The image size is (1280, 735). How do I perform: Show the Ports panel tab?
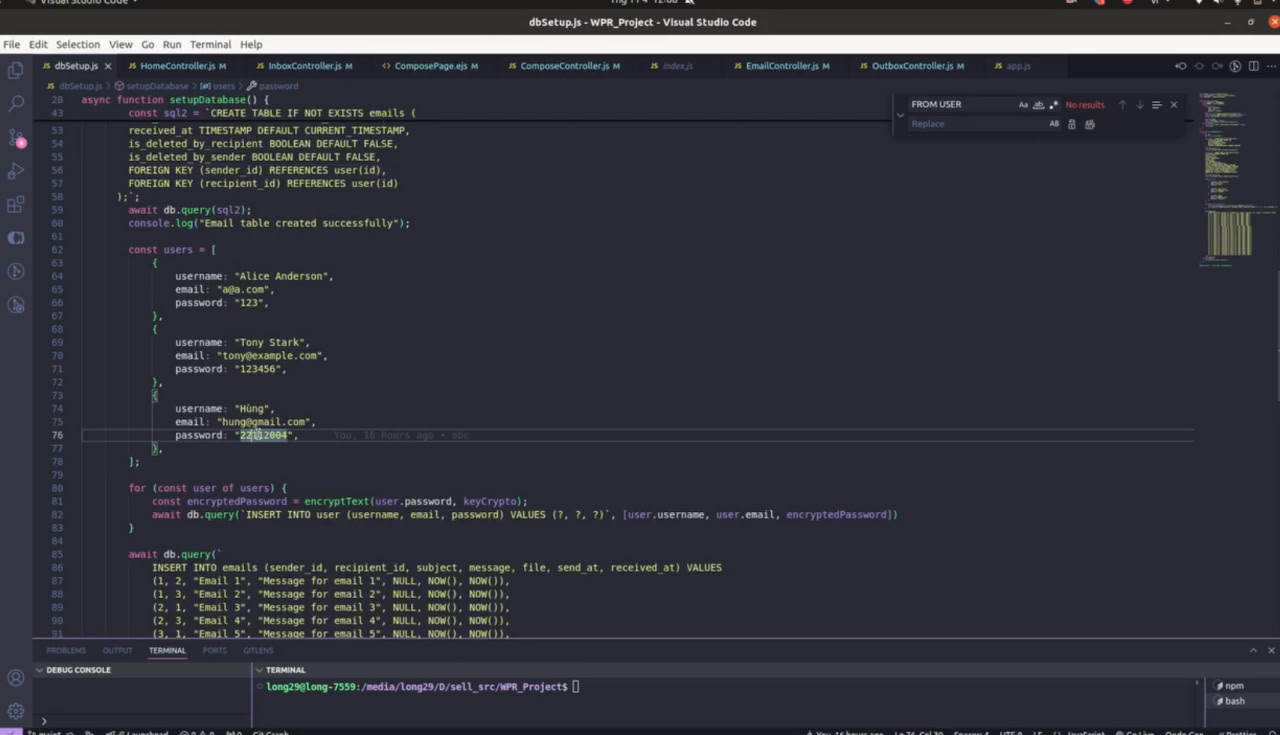(214, 651)
